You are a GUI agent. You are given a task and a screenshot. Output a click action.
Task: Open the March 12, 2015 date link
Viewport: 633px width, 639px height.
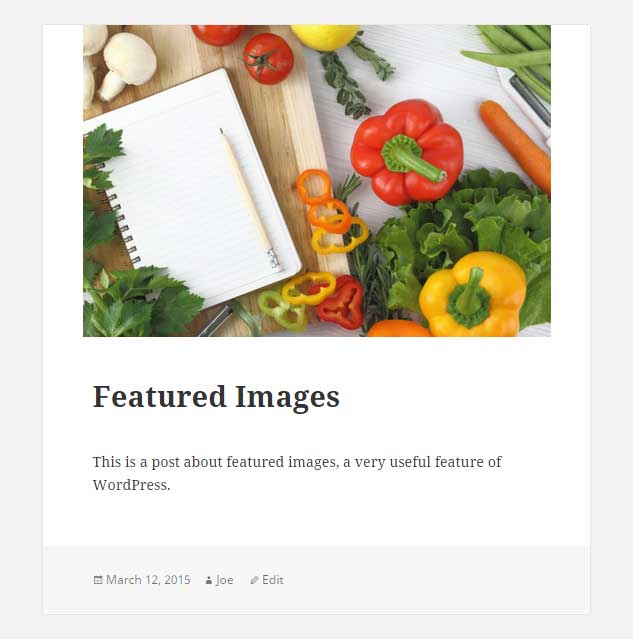click(148, 580)
